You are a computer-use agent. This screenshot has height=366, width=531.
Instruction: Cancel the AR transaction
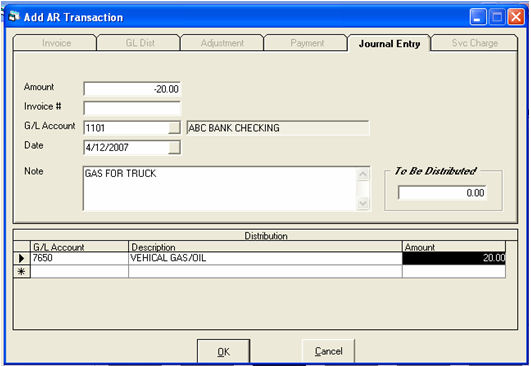[328, 351]
